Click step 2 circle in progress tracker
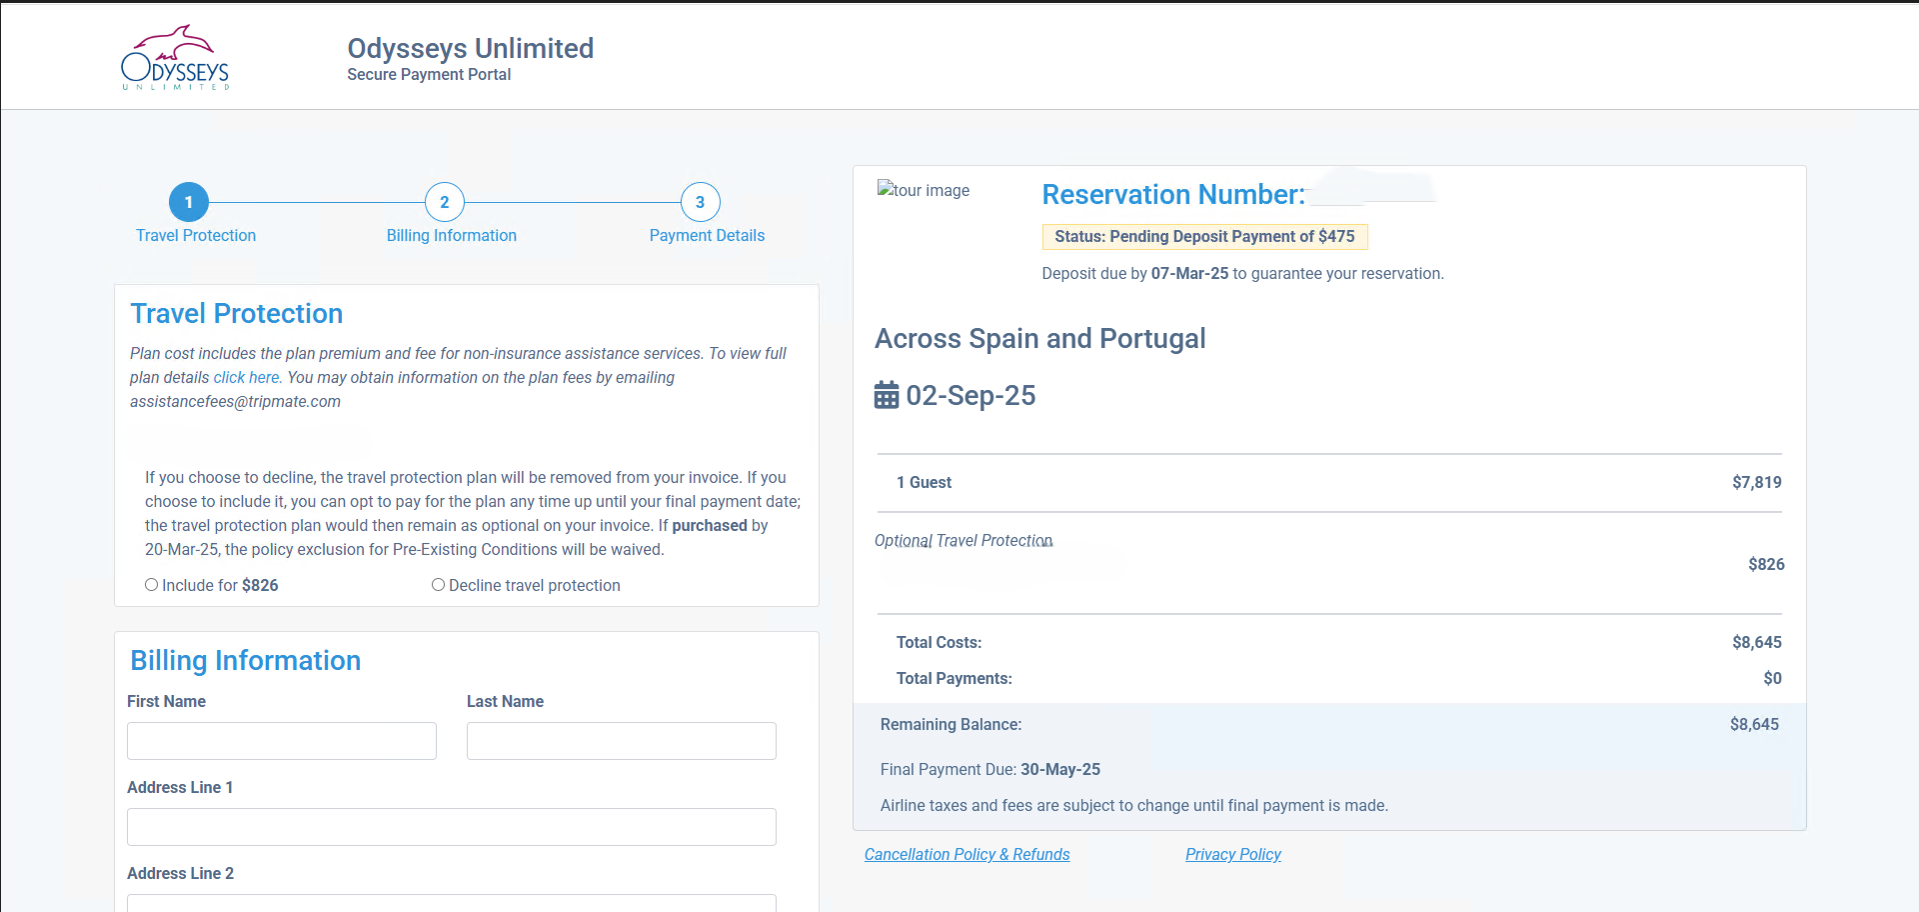 [444, 202]
